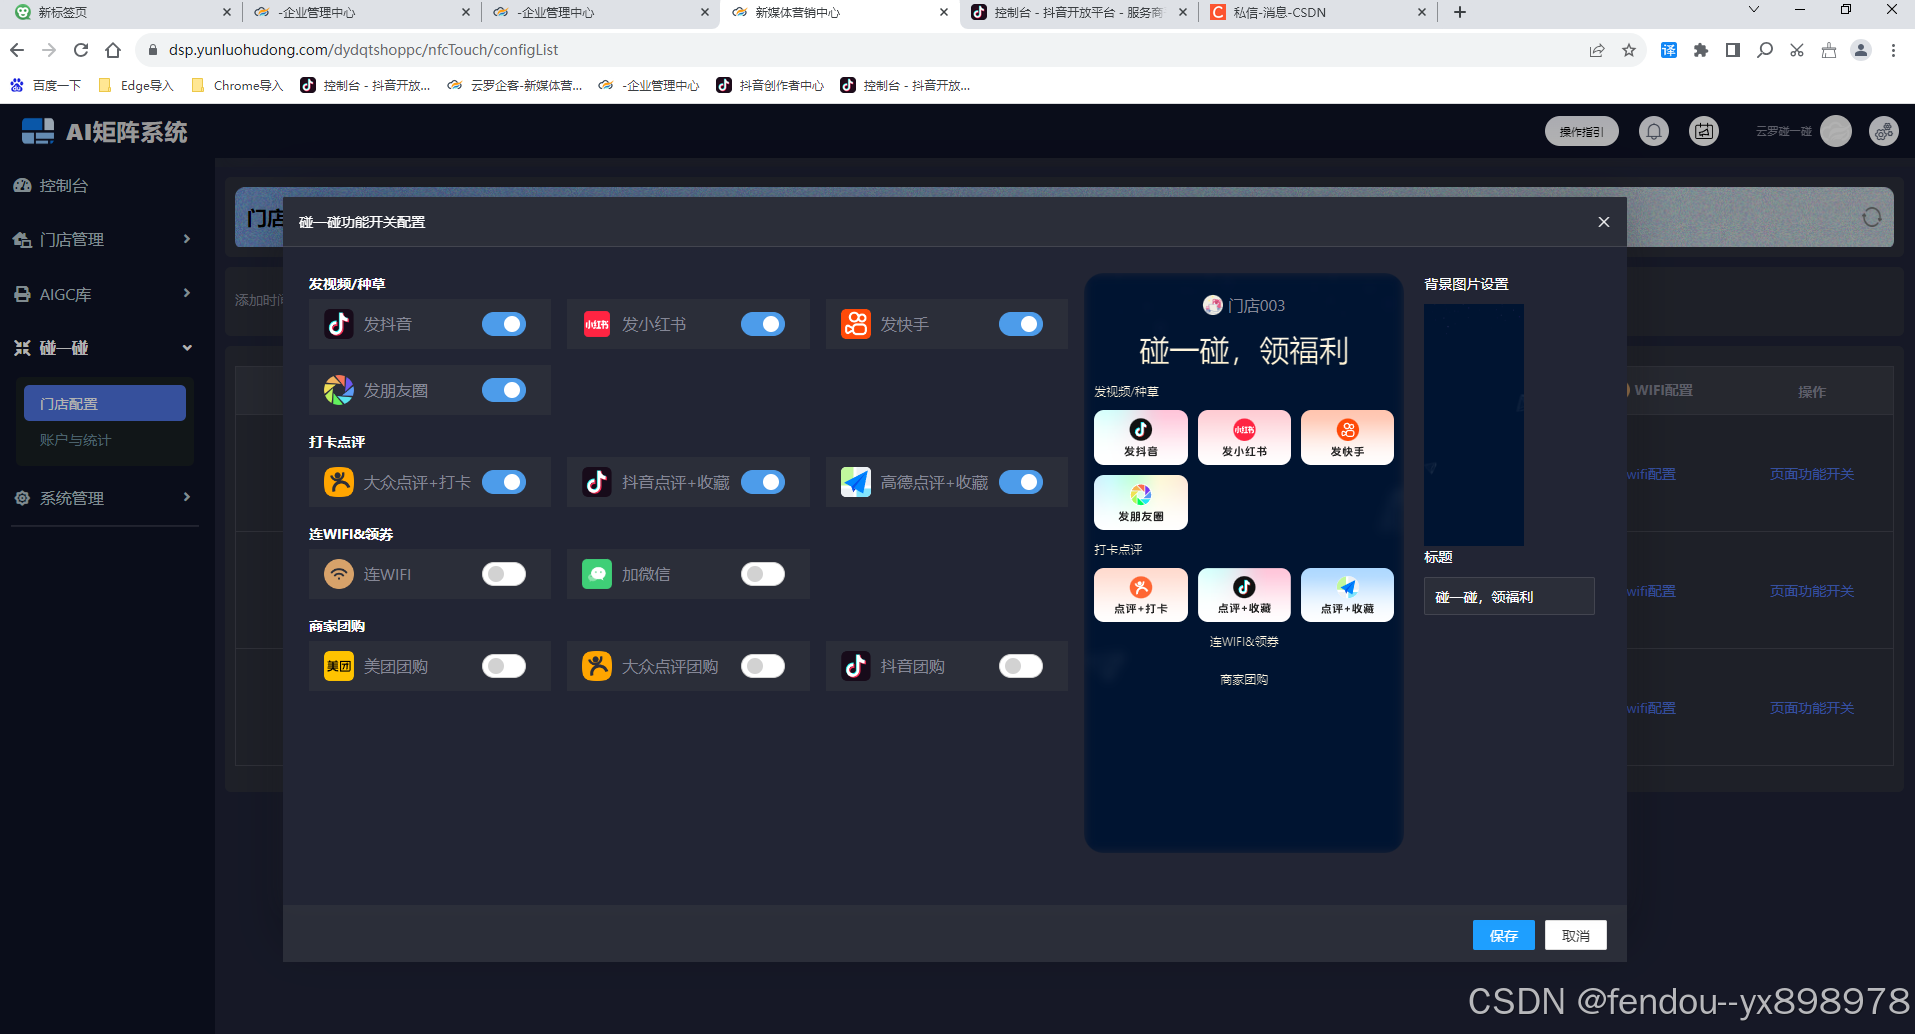
Task: Click the refresh icon on 门店 banner
Action: (1872, 217)
